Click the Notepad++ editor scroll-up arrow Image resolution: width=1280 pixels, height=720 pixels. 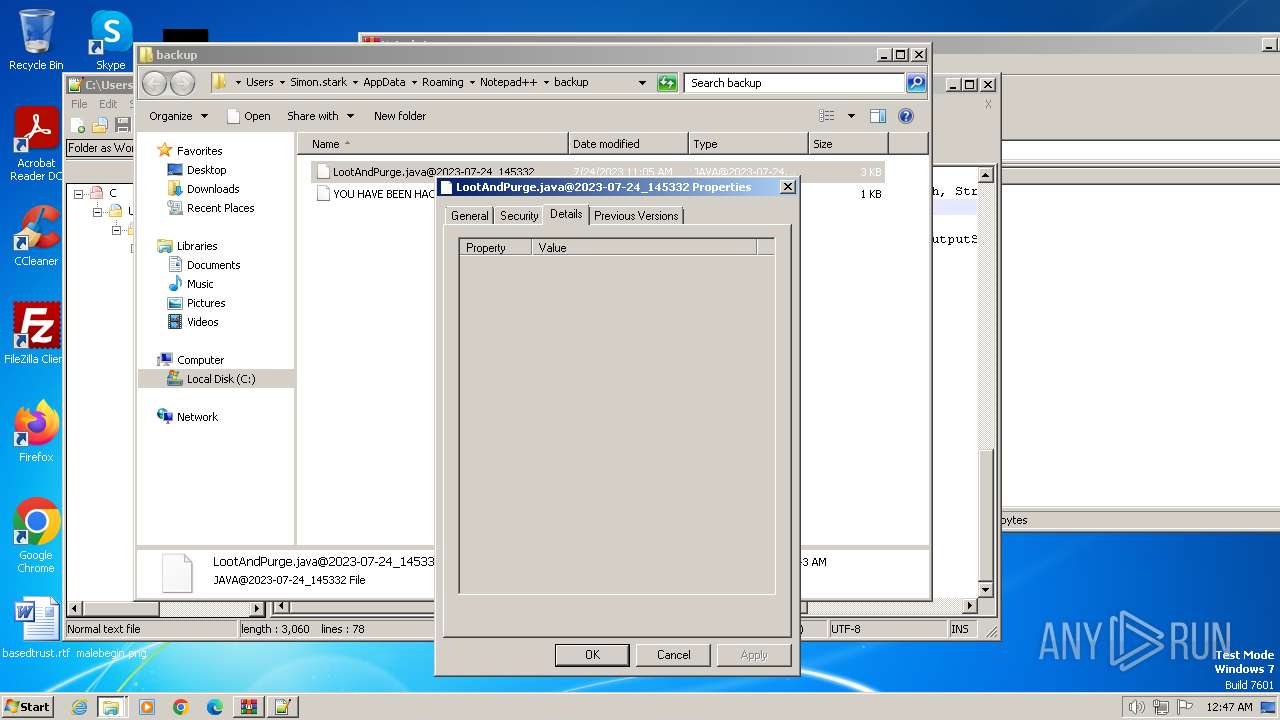pyautogui.click(x=985, y=176)
